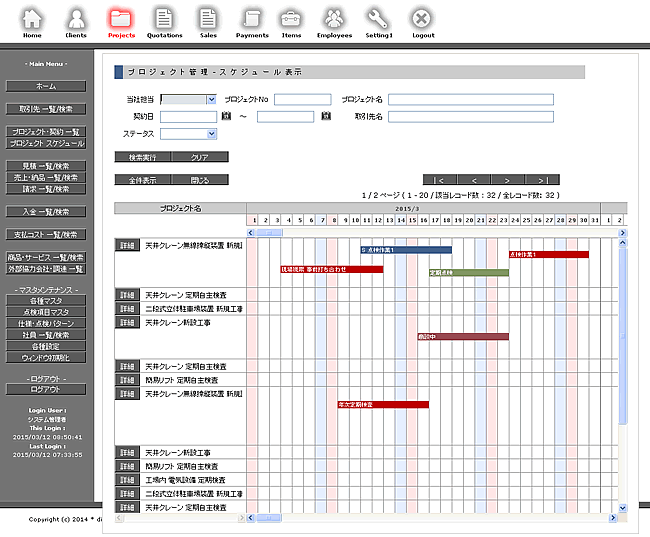Select the green 定期点検 Gantt bar
The width and height of the screenshot is (650, 537).
click(x=469, y=272)
